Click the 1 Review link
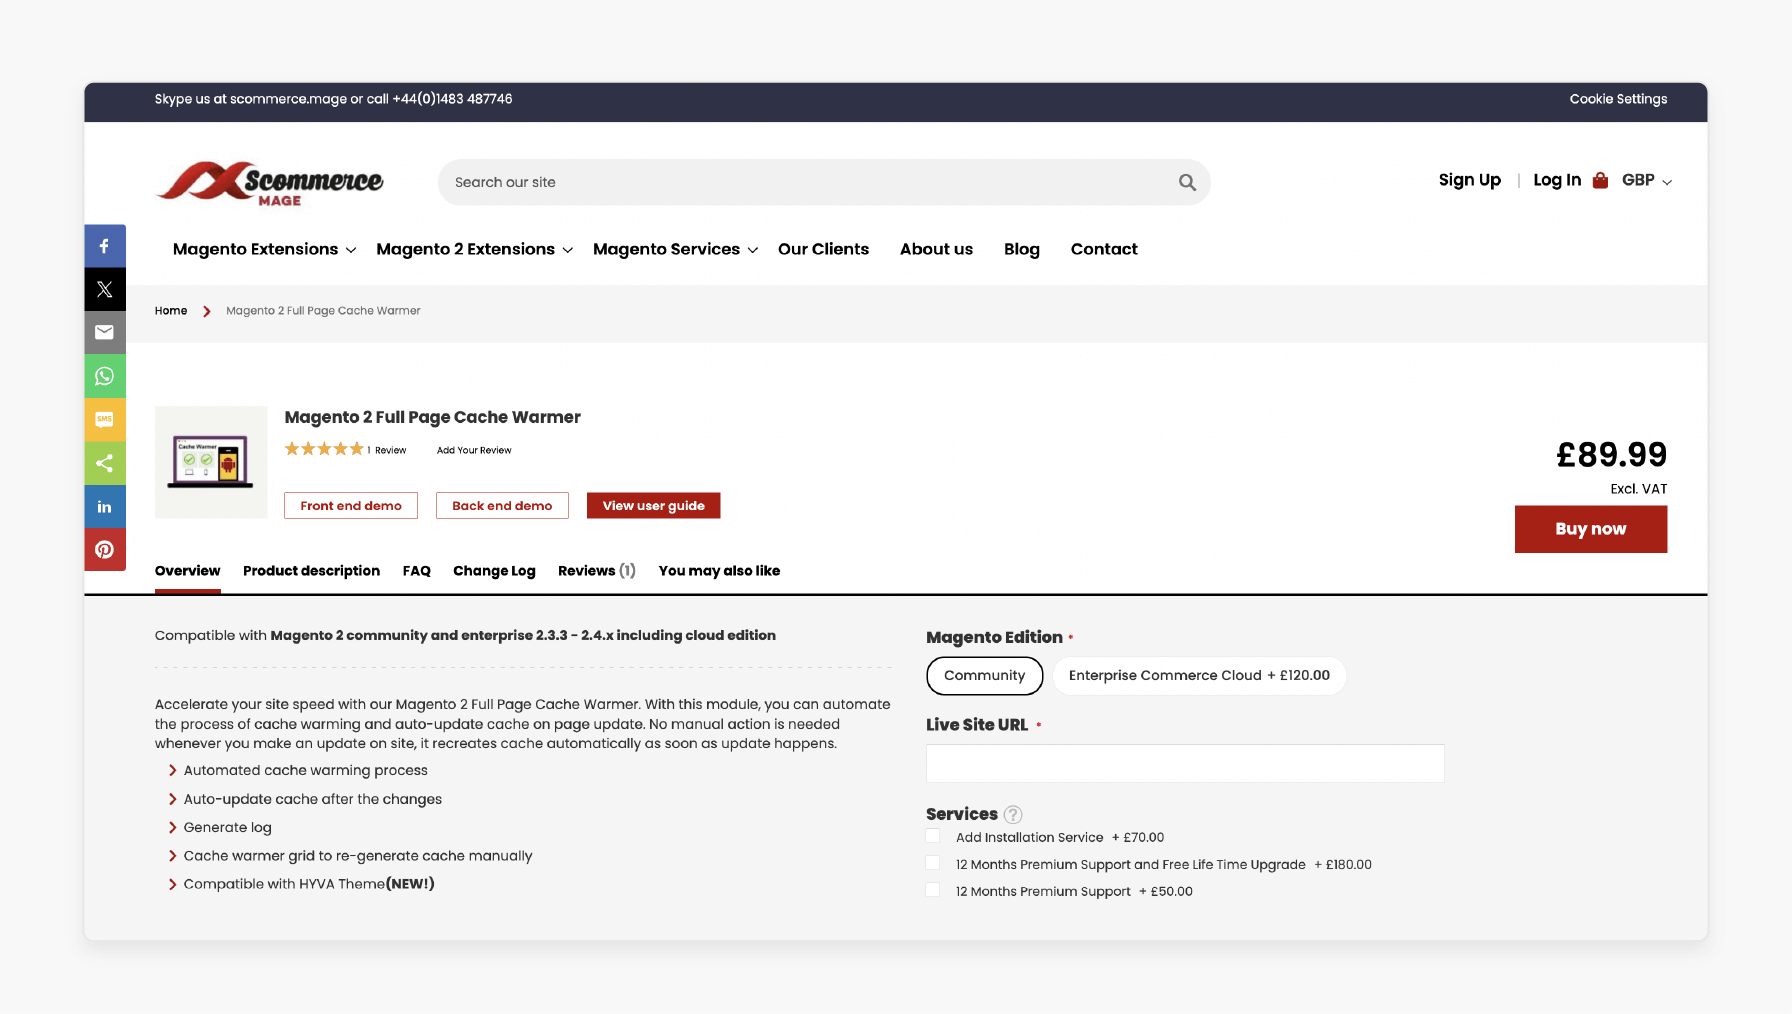 coord(387,450)
